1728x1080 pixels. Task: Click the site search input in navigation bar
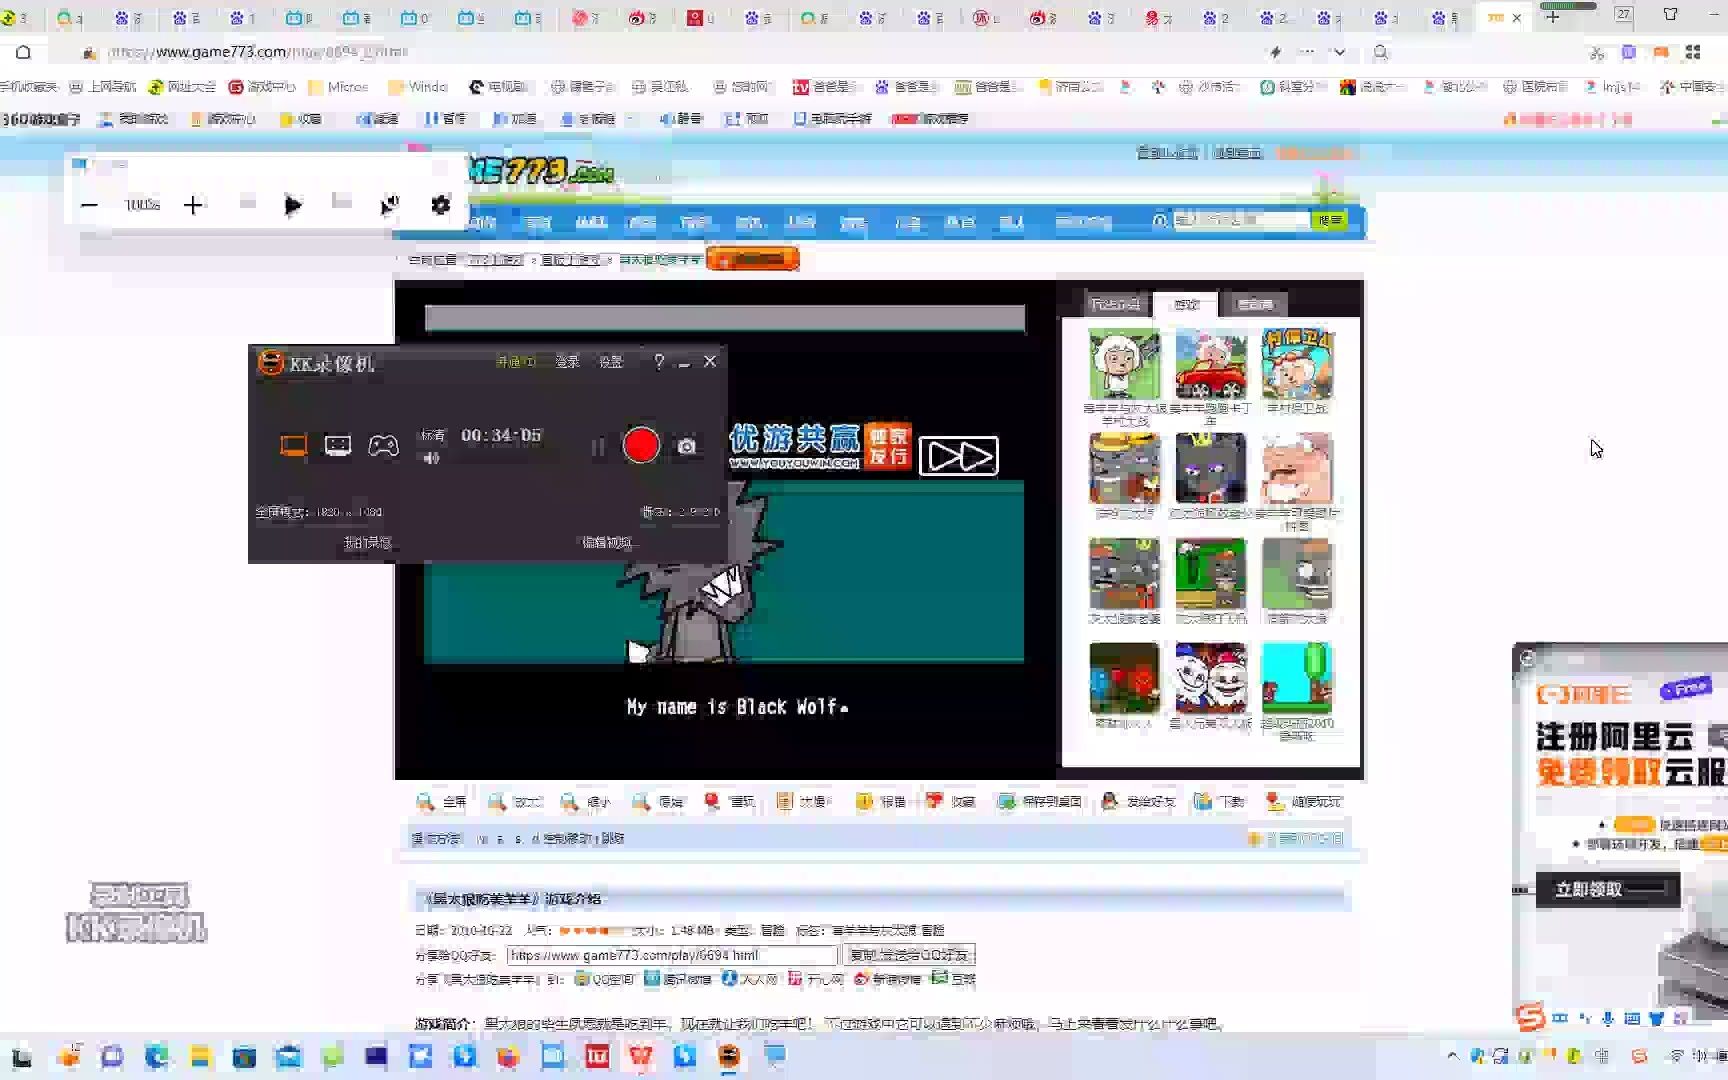coord(1240,220)
